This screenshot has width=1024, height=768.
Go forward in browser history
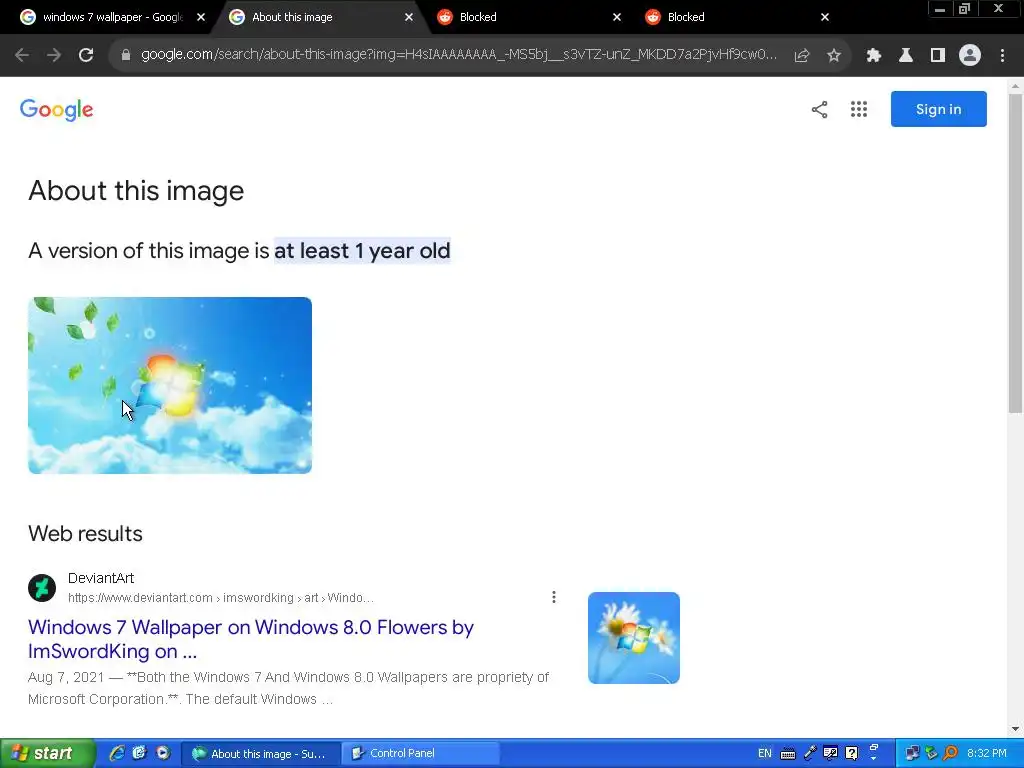(x=54, y=56)
